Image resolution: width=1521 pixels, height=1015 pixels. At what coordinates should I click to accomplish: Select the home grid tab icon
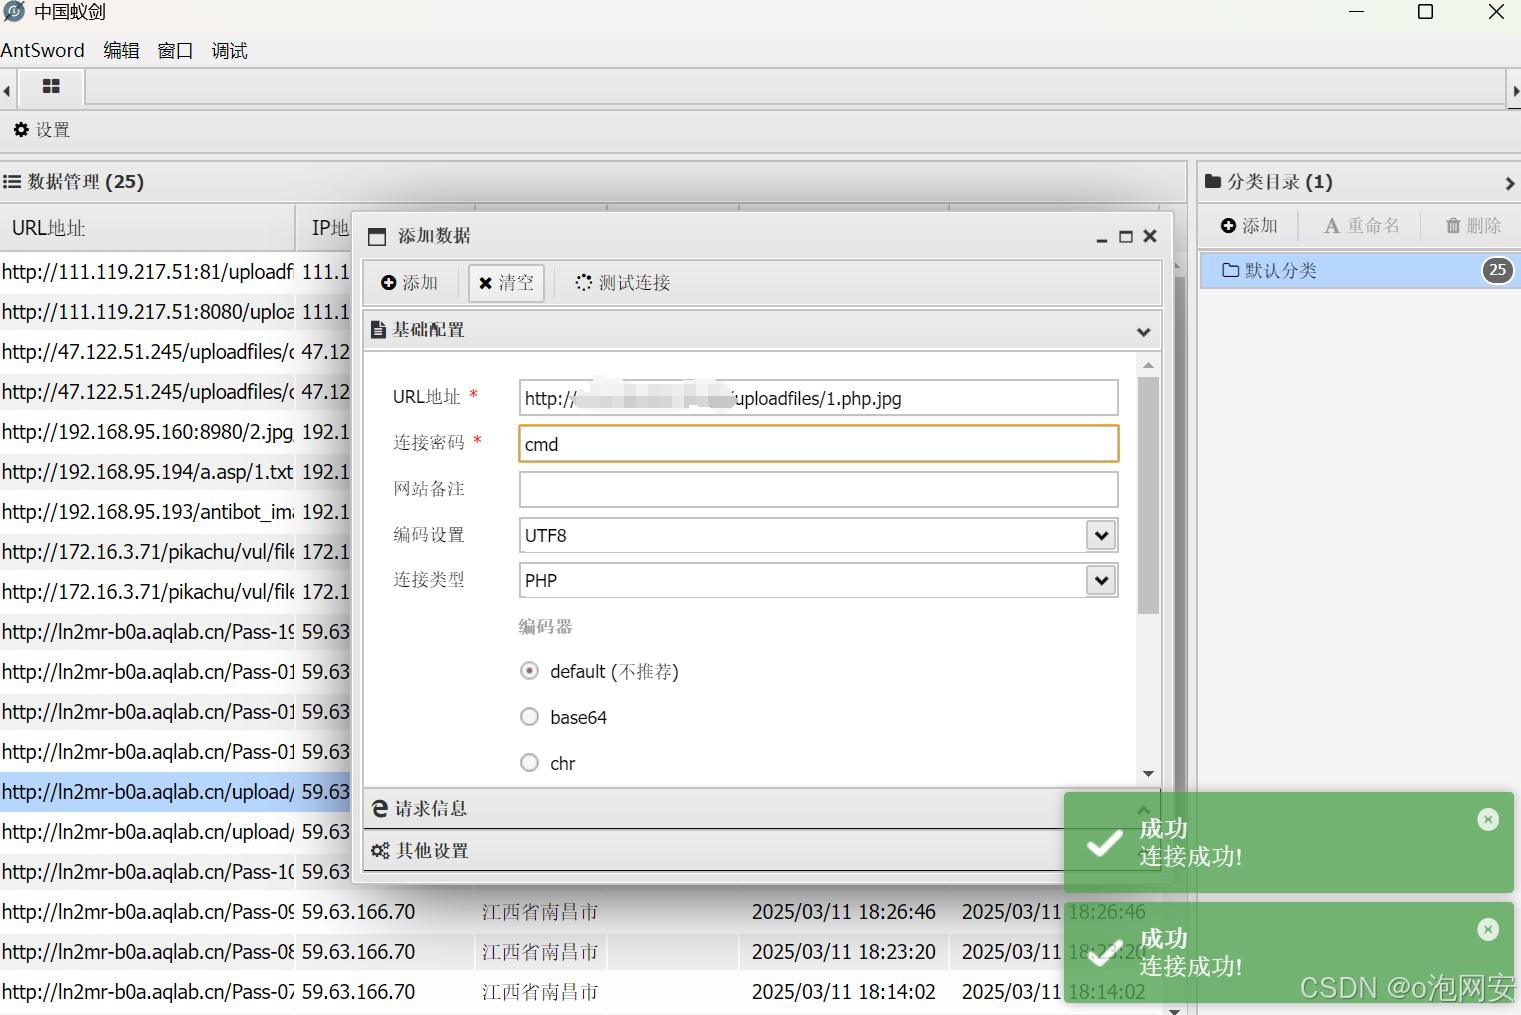tap(51, 87)
